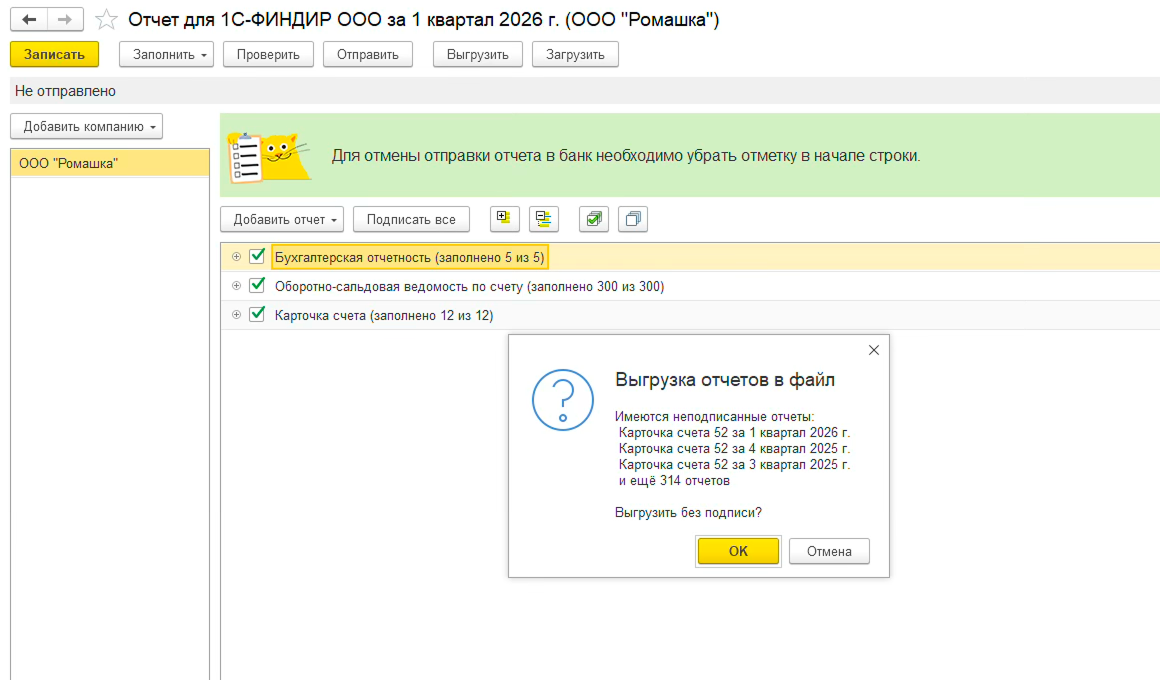Click the cat with checklist picture
The height and width of the screenshot is (680, 1160).
pyautogui.click(x=269, y=156)
